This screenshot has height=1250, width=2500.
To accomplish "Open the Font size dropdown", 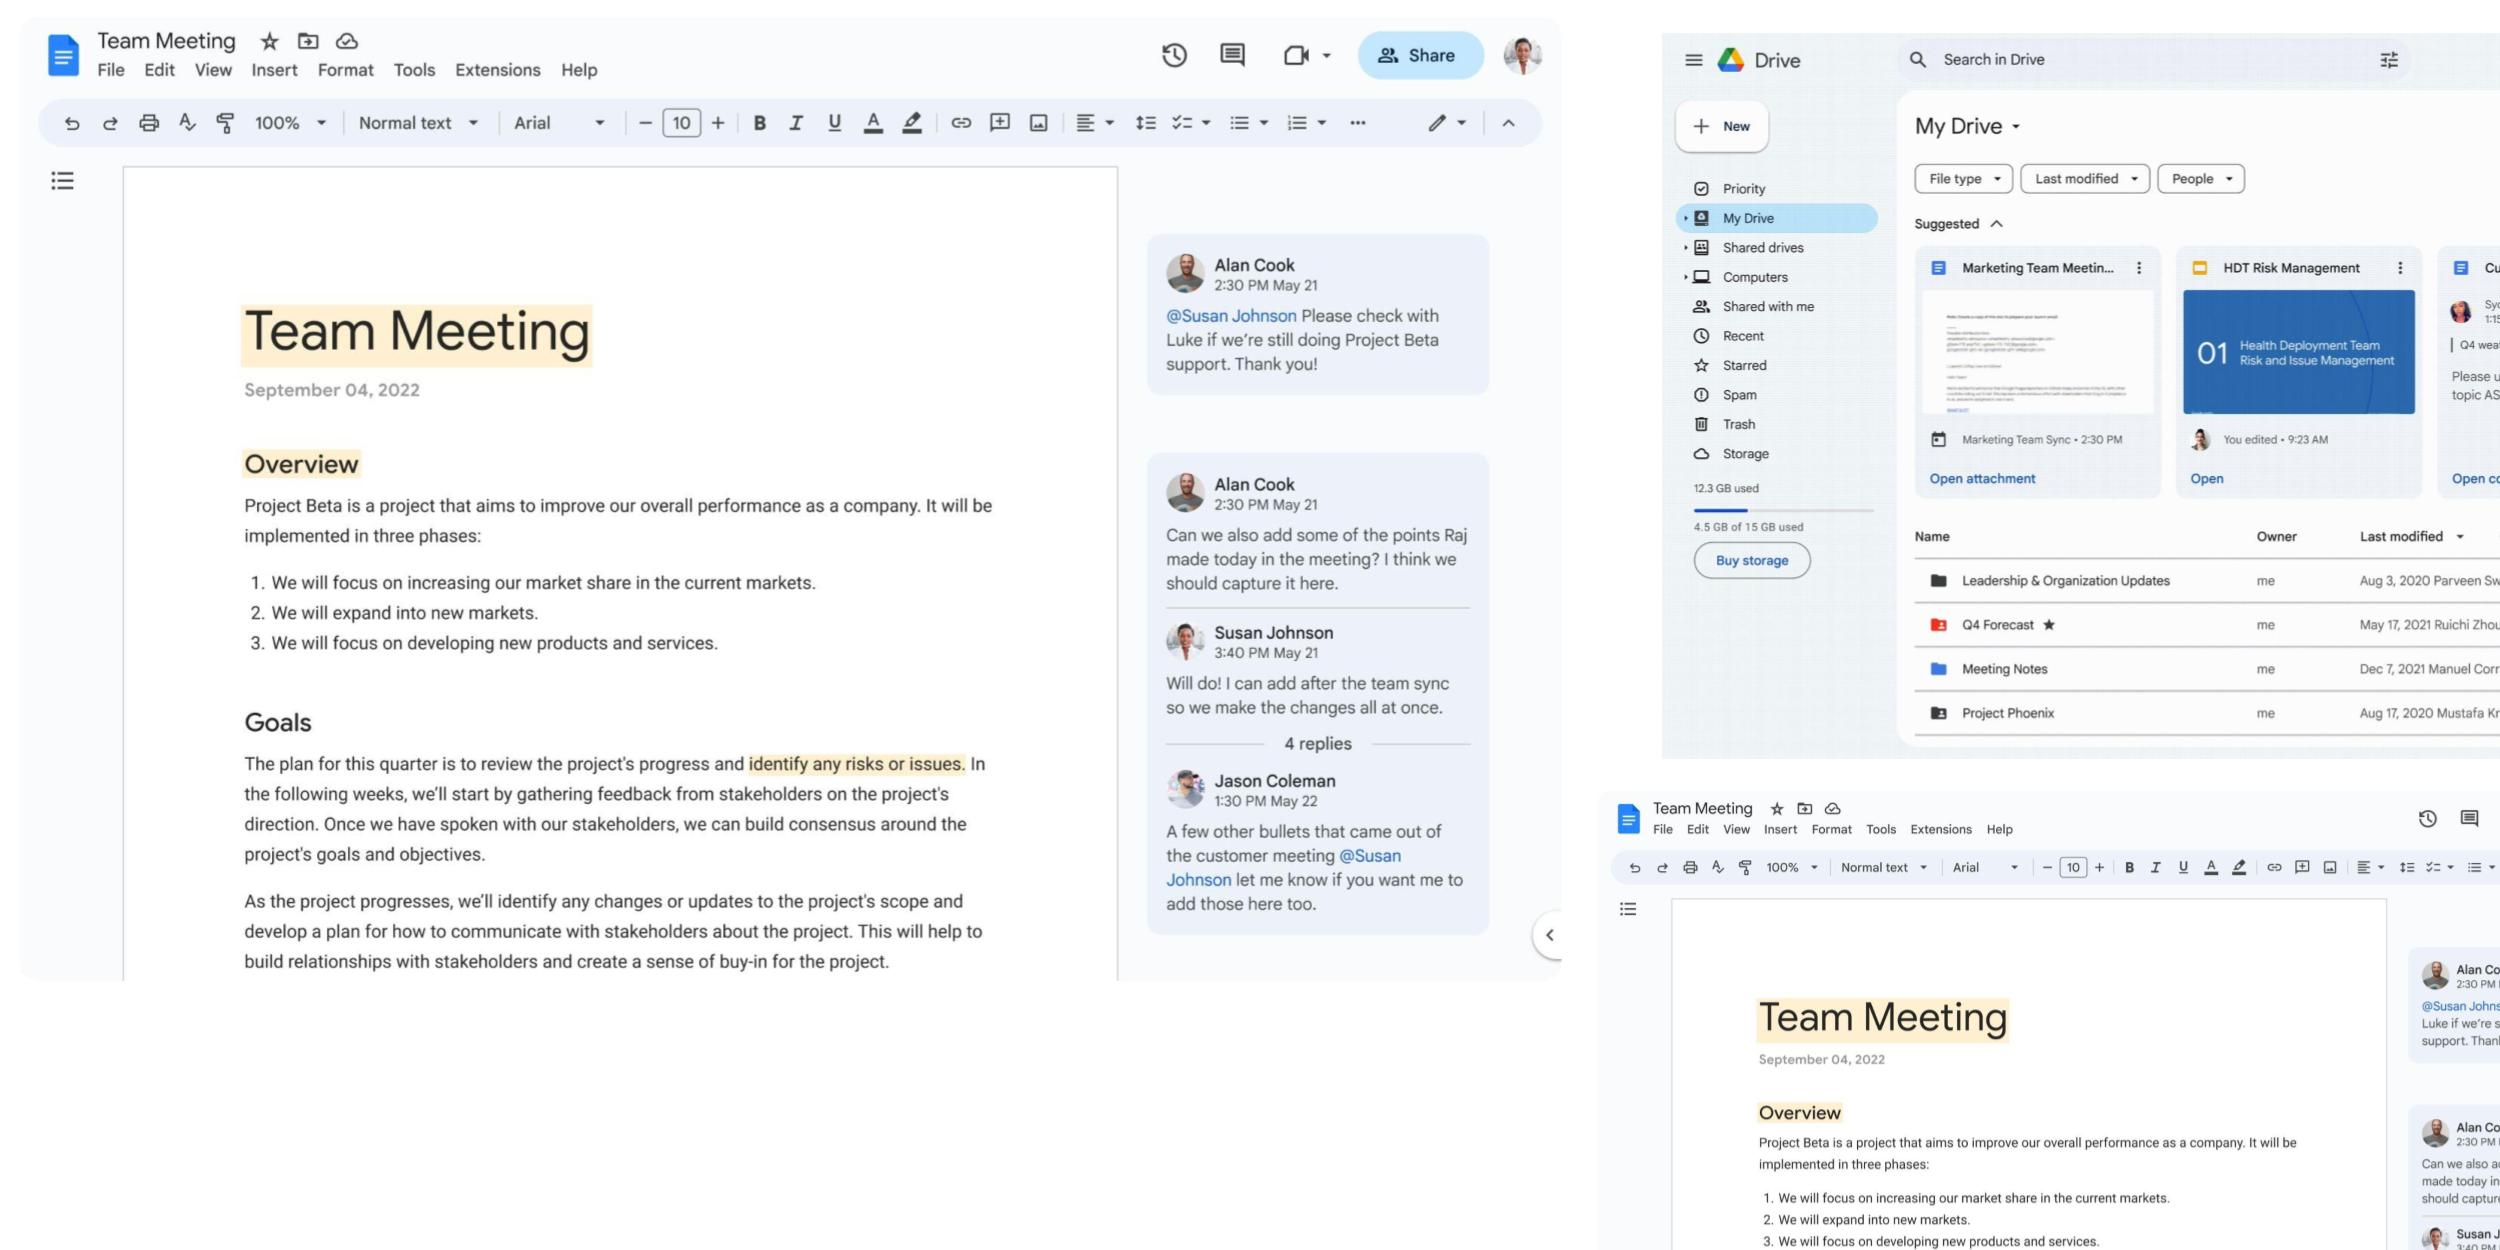I will tap(682, 121).
